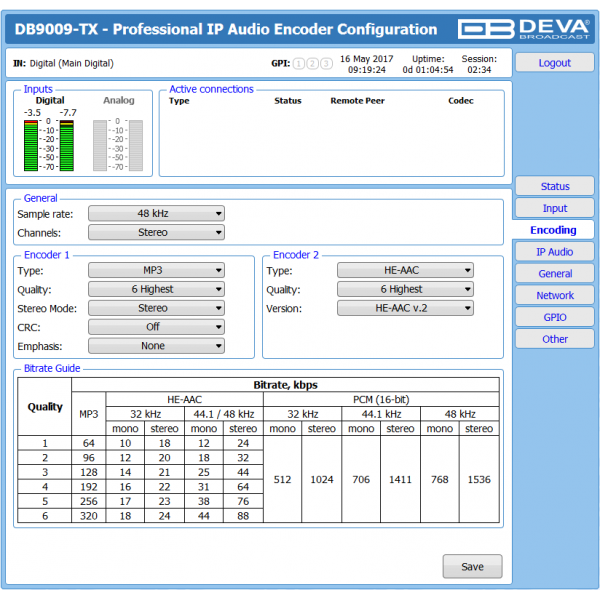The height and width of the screenshot is (600, 600).
Task: Click GPI indicator 1
Action: point(298,64)
